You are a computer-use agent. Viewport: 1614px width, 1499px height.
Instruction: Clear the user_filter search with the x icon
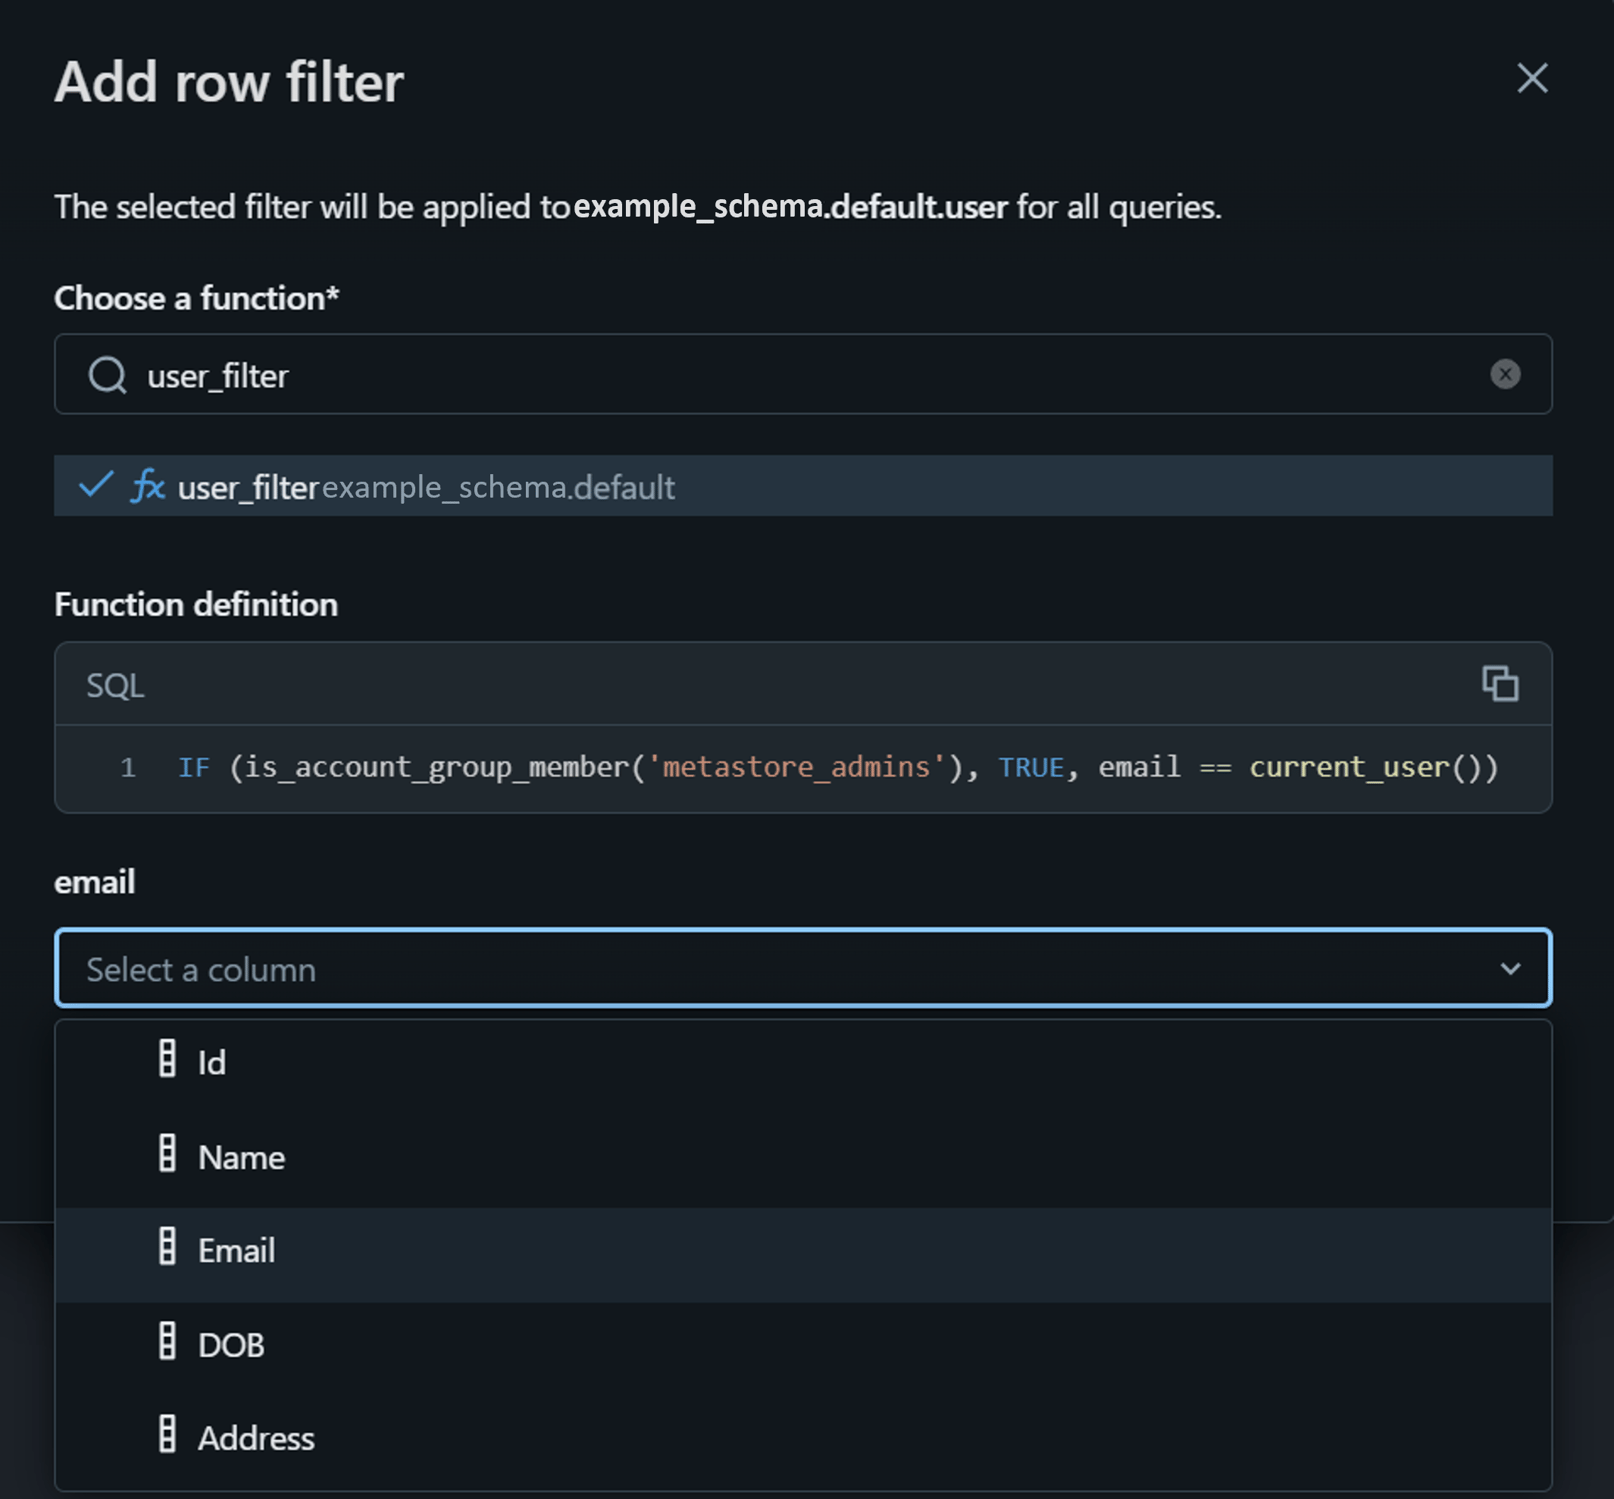pyautogui.click(x=1506, y=374)
